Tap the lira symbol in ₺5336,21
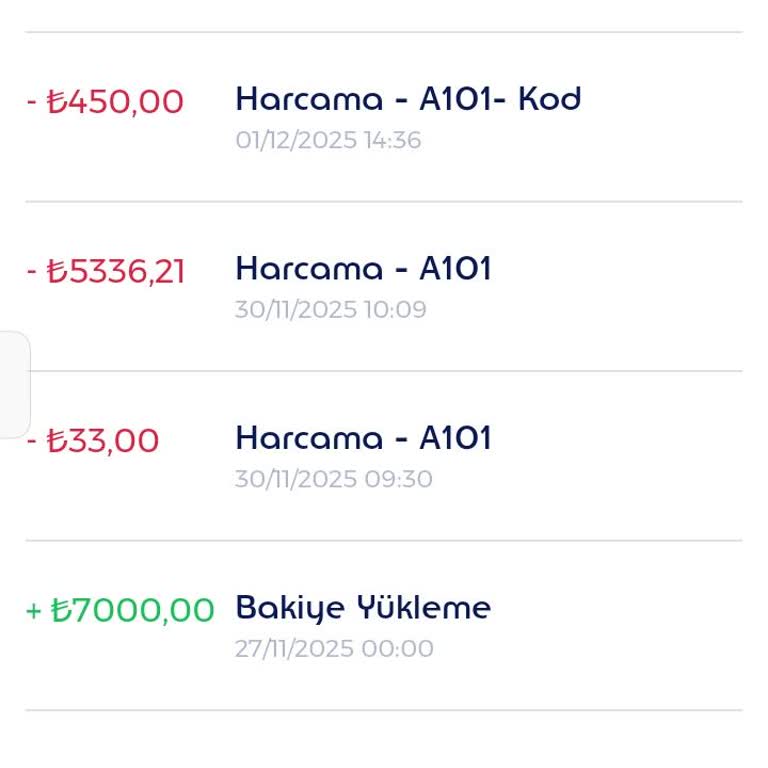Viewport: 768px width, 768px height. 56,271
